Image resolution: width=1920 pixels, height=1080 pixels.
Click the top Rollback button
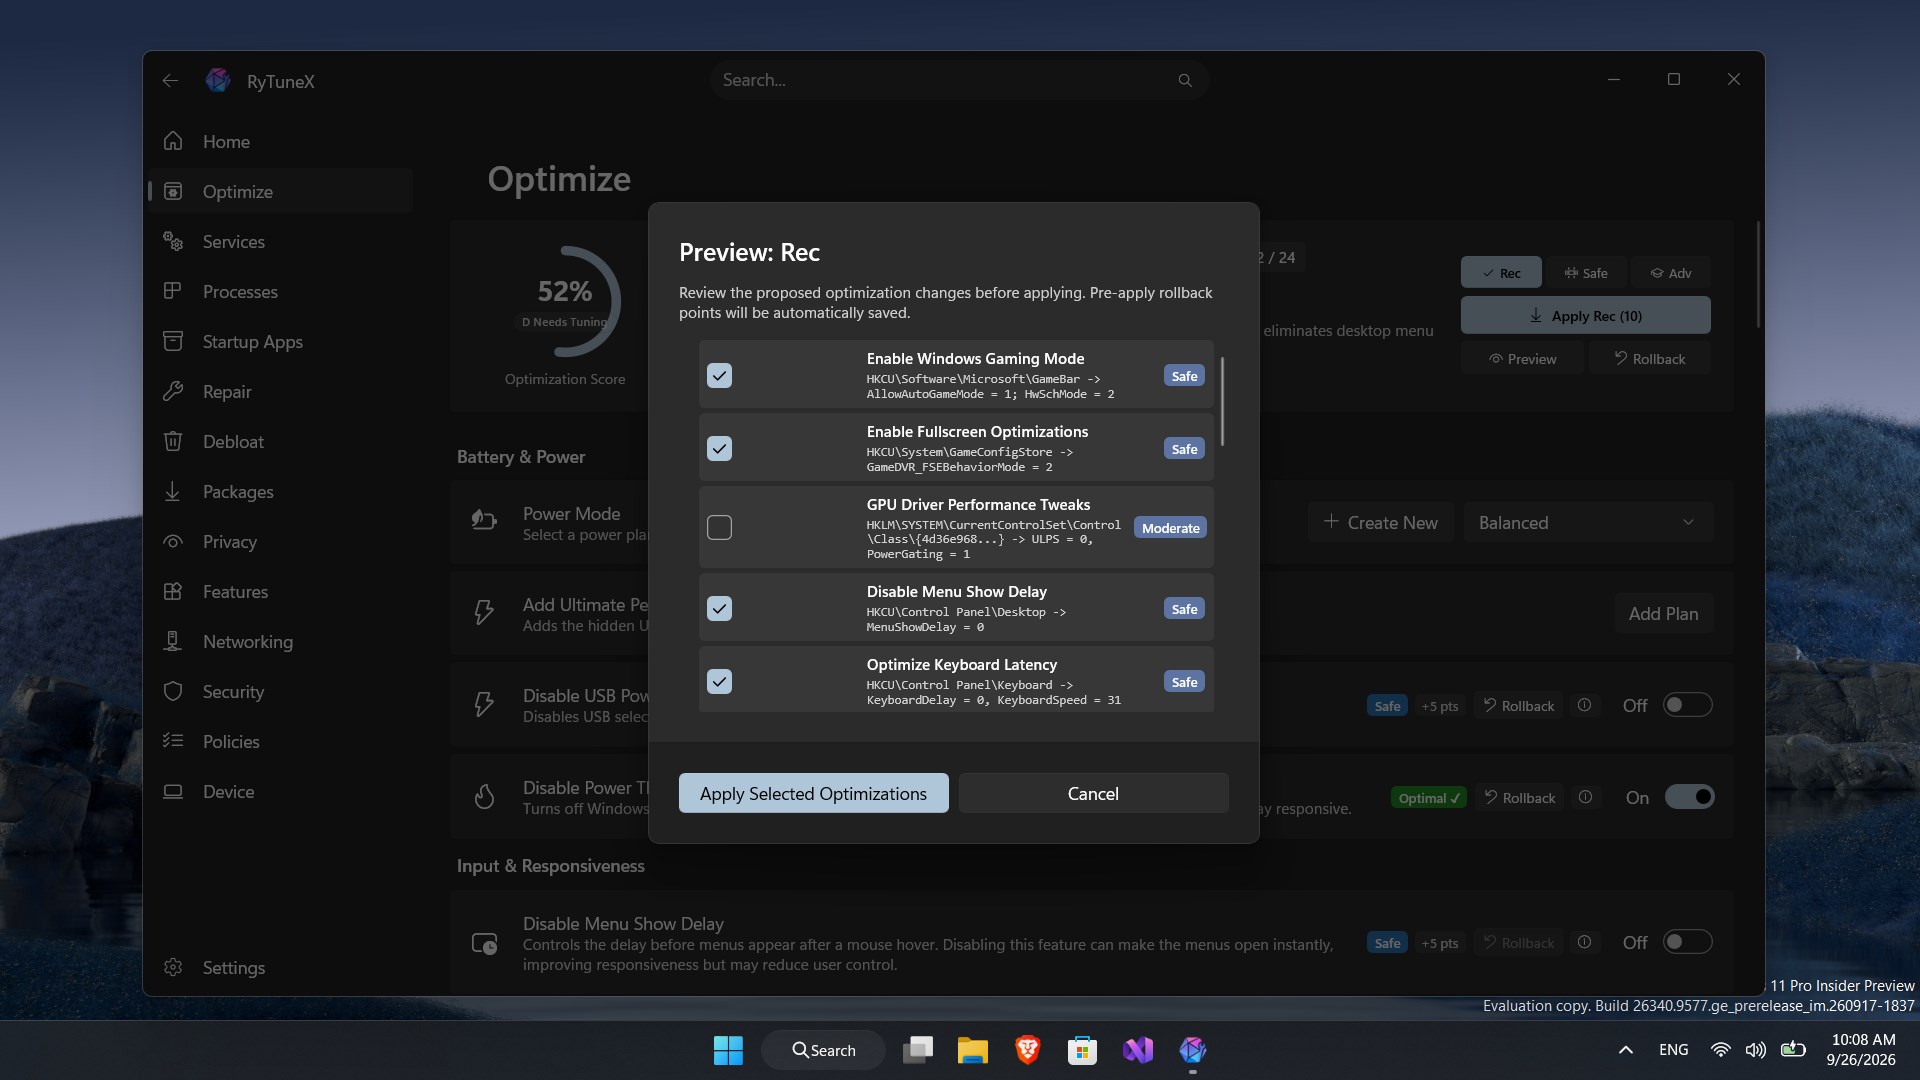click(x=1649, y=358)
